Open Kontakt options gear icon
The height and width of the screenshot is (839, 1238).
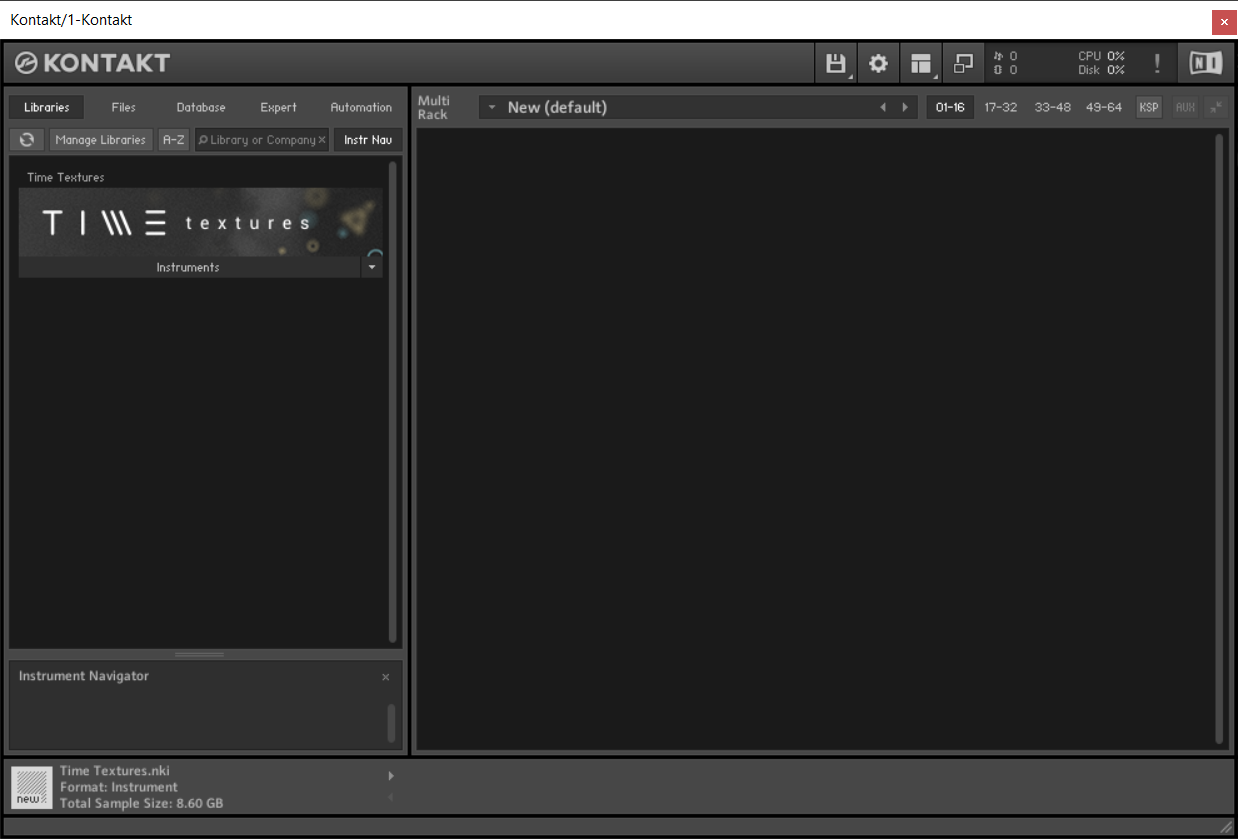(878, 64)
